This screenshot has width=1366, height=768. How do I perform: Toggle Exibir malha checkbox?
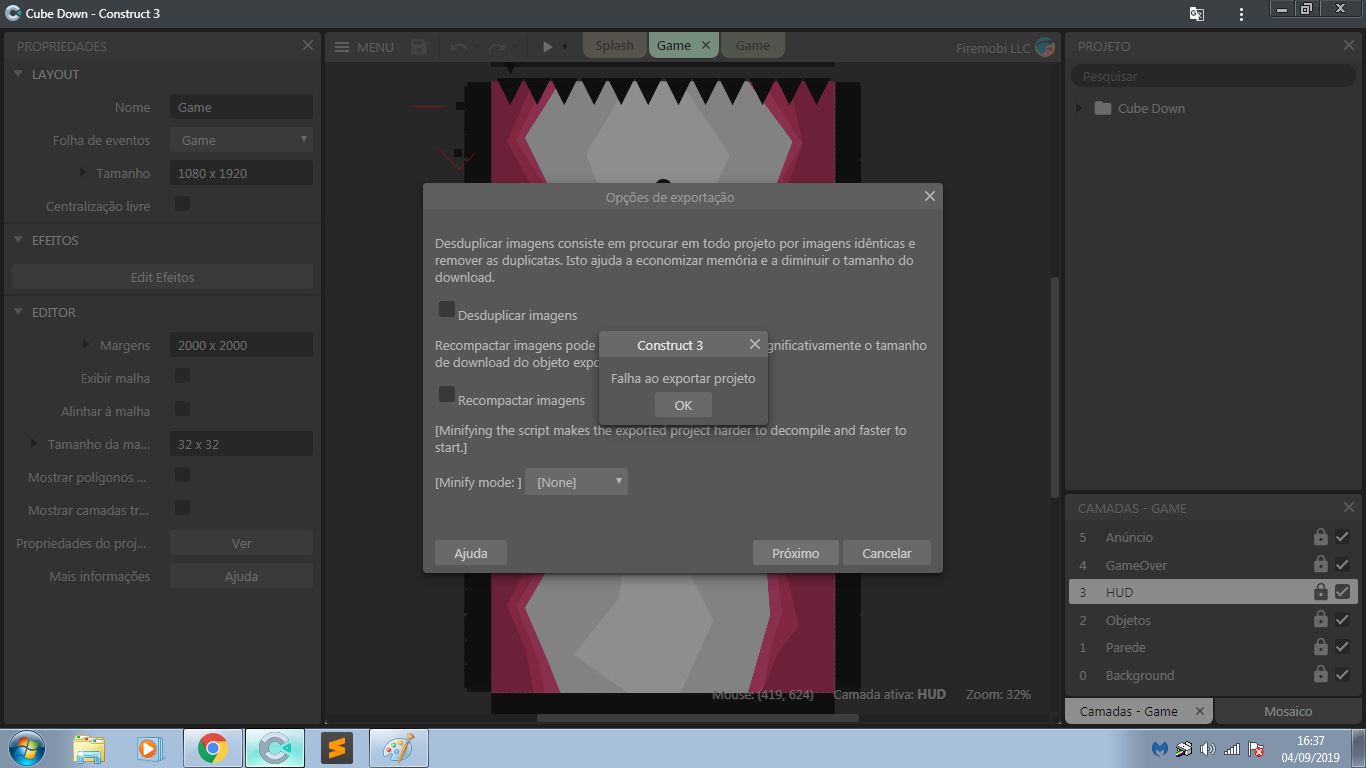tap(182, 376)
